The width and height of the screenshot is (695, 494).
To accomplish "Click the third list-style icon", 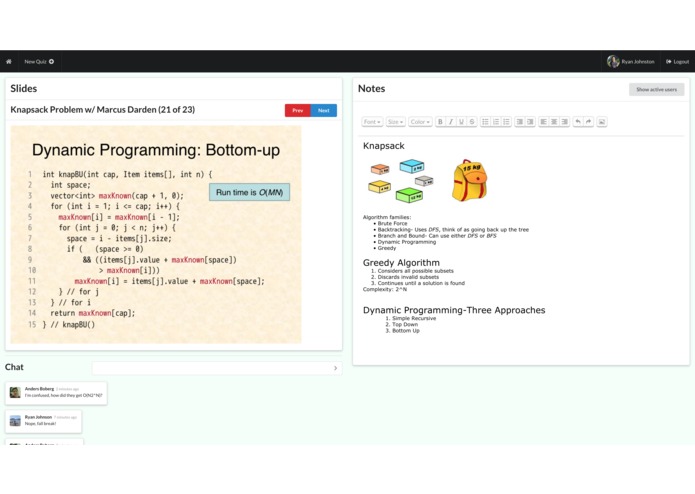I will pyautogui.click(x=507, y=122).
